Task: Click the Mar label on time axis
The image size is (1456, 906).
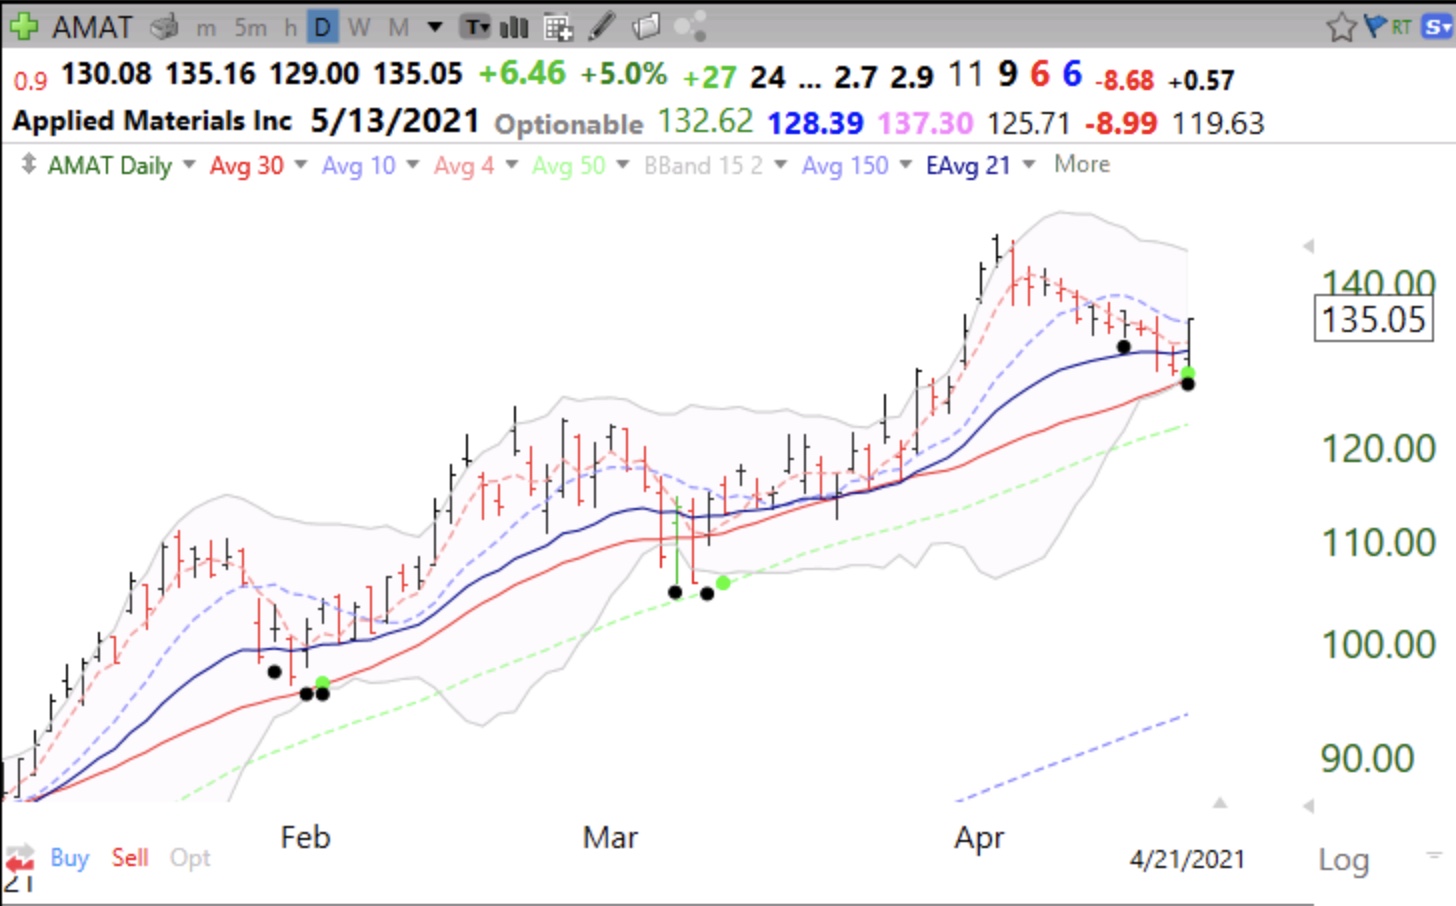Action: pos(610,837)
